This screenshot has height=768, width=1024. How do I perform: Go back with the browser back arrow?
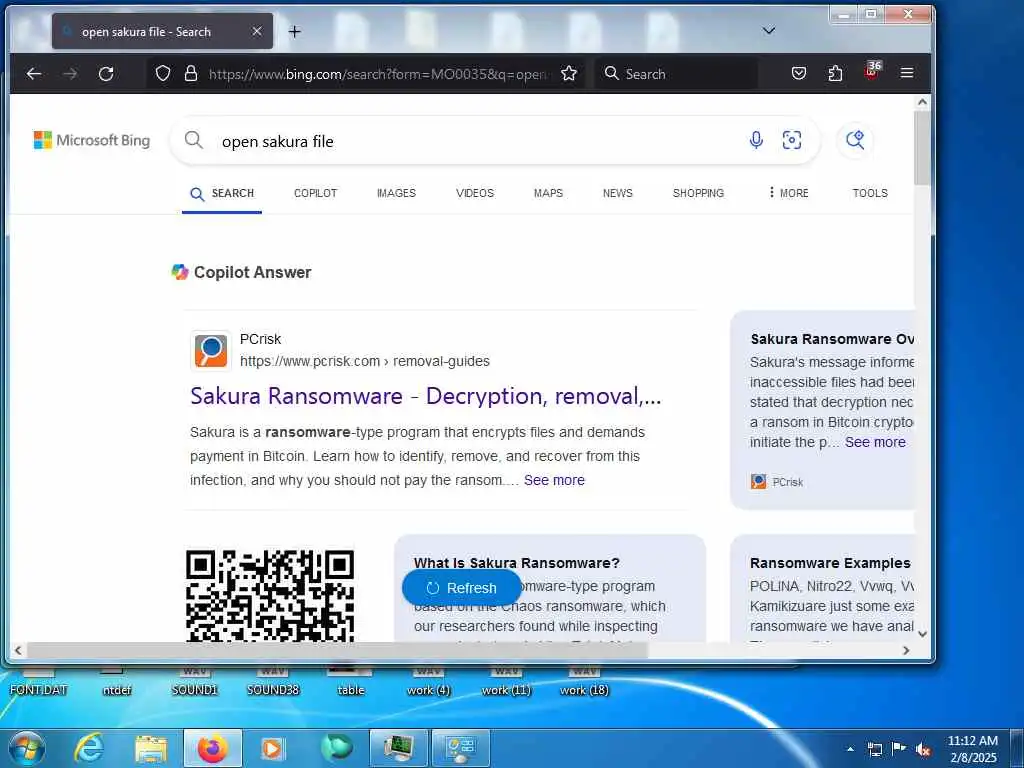click(34, 74)
